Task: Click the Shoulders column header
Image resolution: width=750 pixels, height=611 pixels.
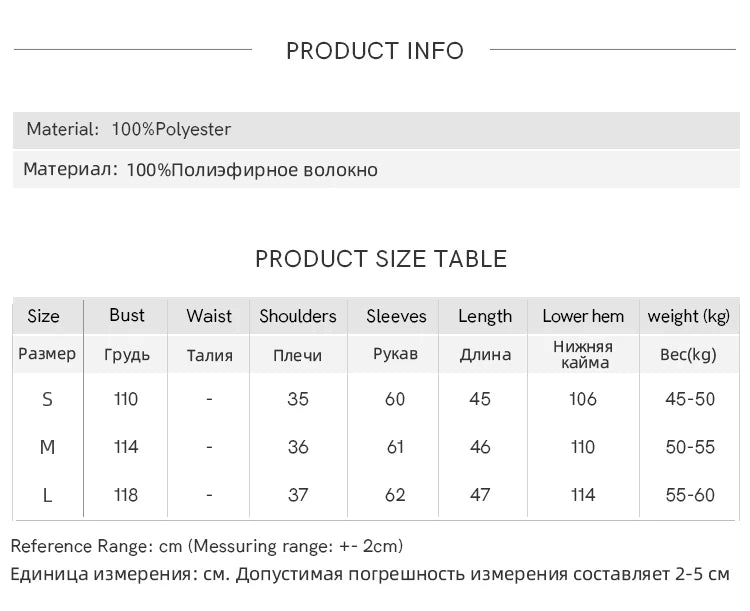Action: point(298,316)
